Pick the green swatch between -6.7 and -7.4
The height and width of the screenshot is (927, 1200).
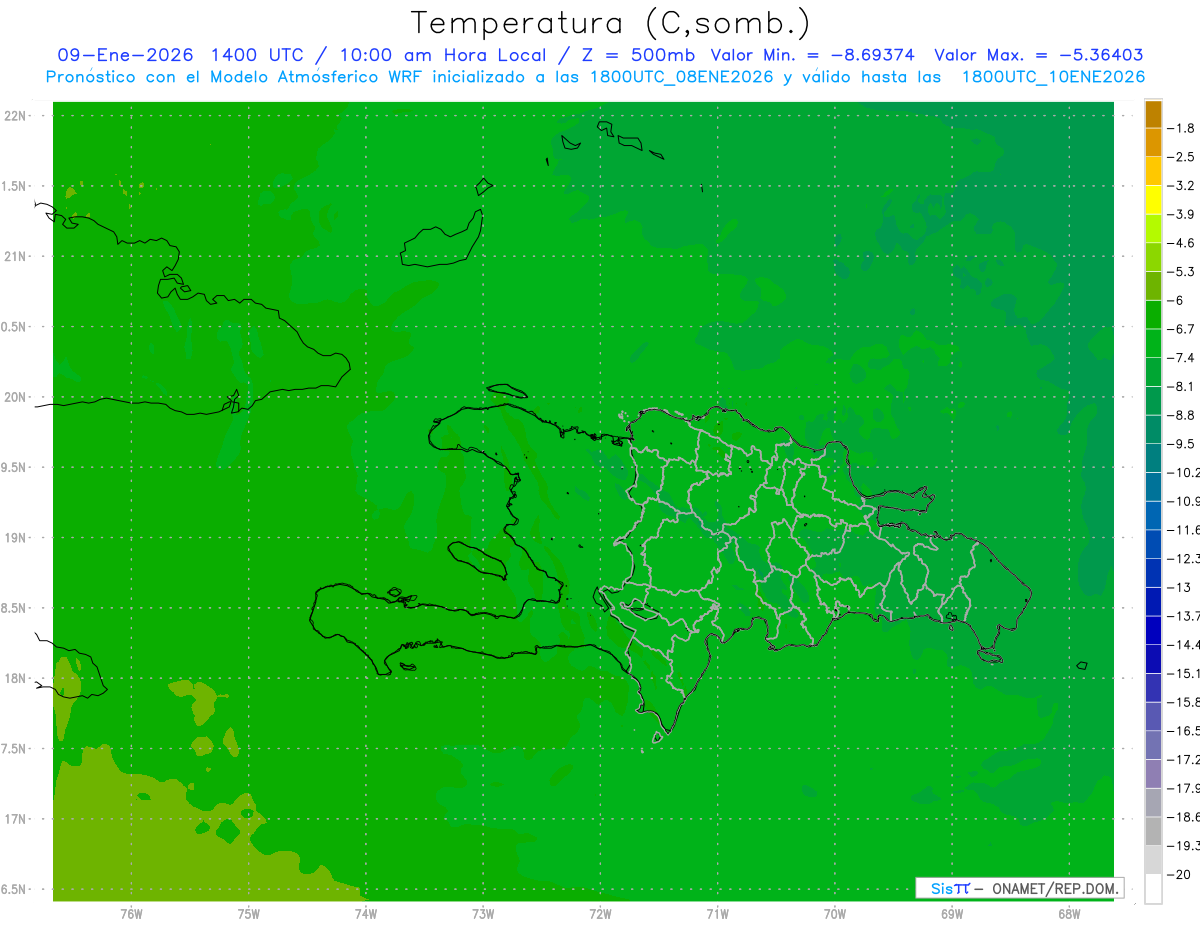click(x=1153, y=344)
